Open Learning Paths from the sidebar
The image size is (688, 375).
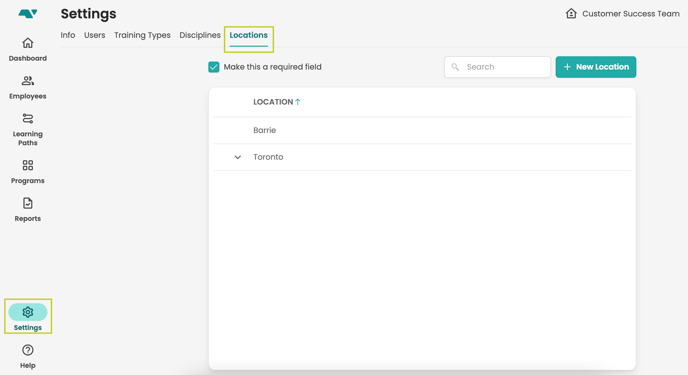click(x=28, y=129)
